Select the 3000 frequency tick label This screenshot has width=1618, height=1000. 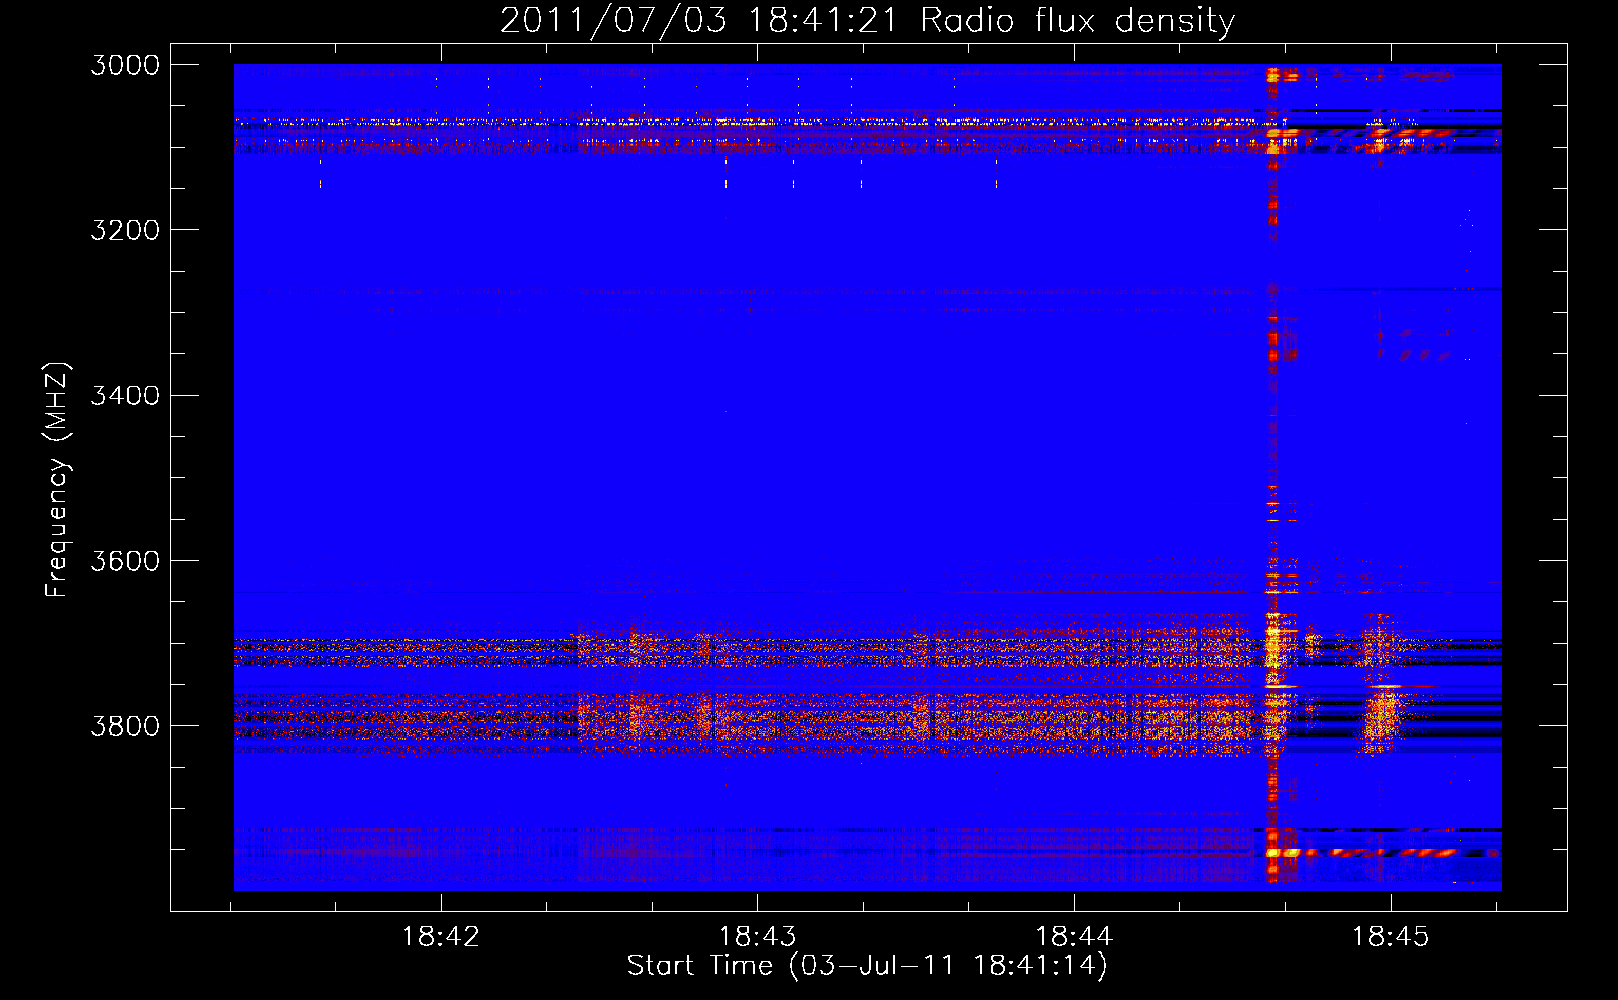click(125, 65)
